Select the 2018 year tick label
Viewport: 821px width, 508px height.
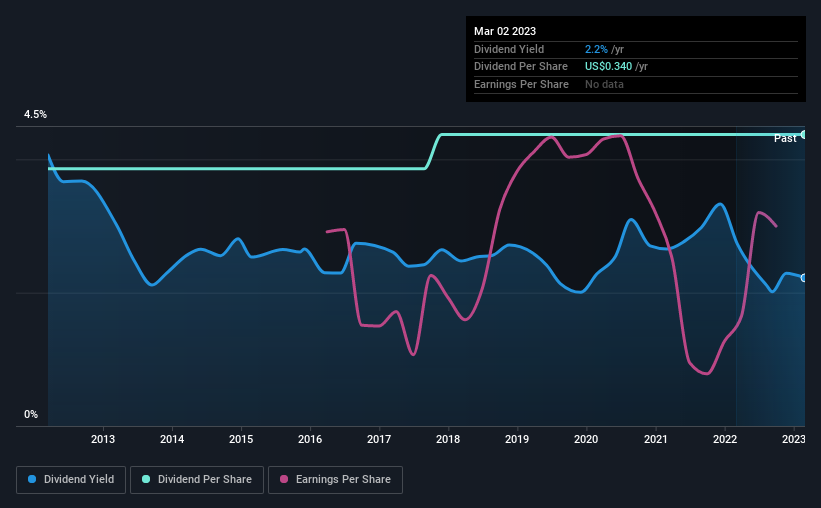click(448, 439)
